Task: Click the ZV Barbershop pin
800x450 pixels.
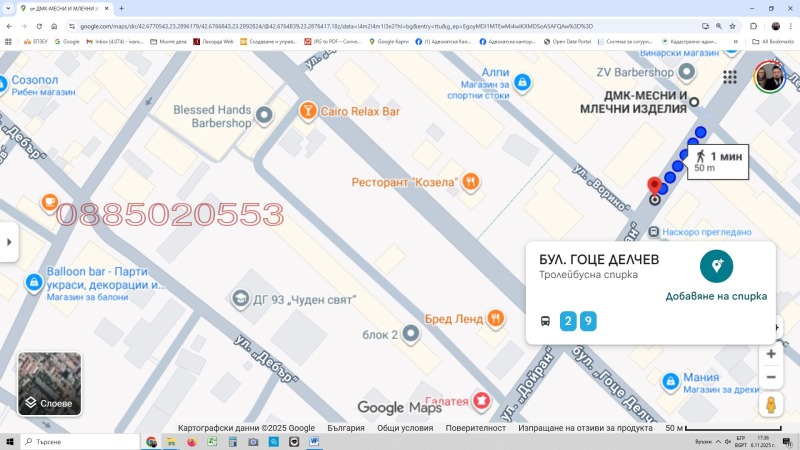Action: click(686, 72)
